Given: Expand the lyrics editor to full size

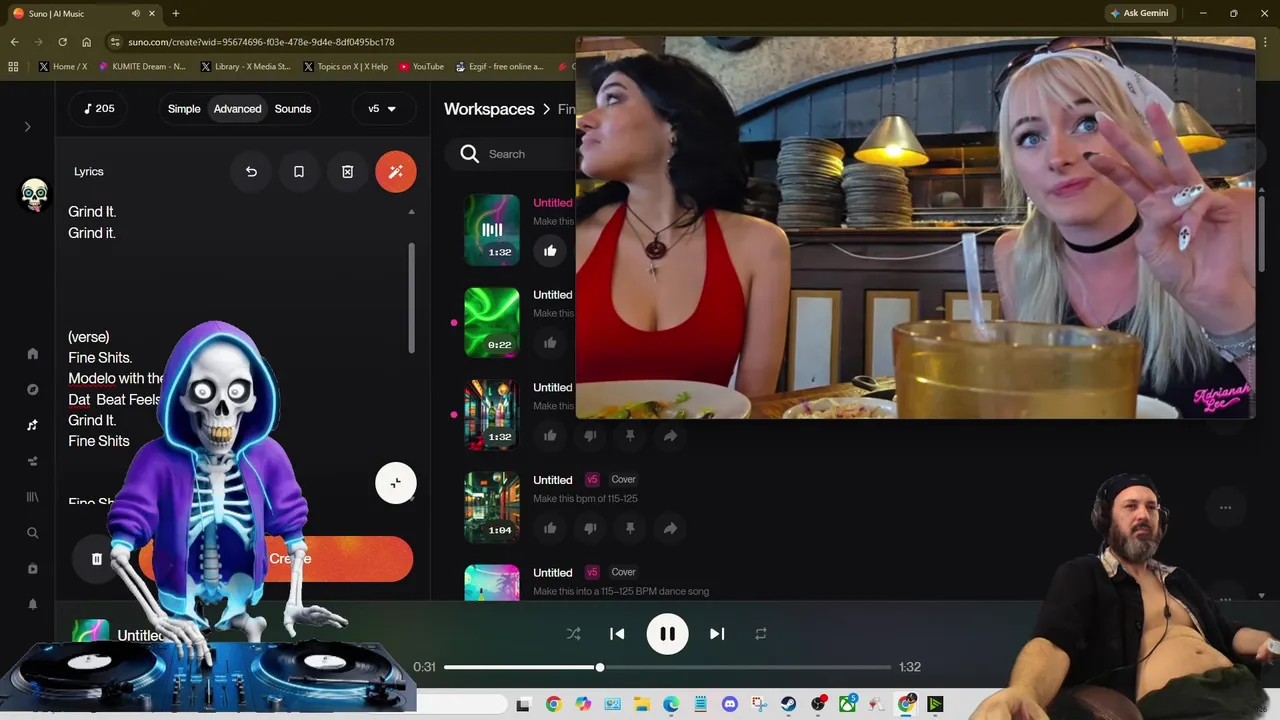Looking at the screenshot, I should click(396, 484).
